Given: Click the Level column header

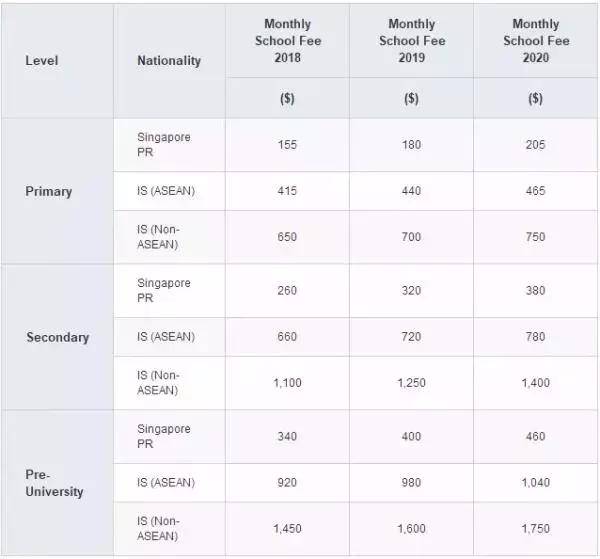Looking at the screenshot, I should [41, 60].
